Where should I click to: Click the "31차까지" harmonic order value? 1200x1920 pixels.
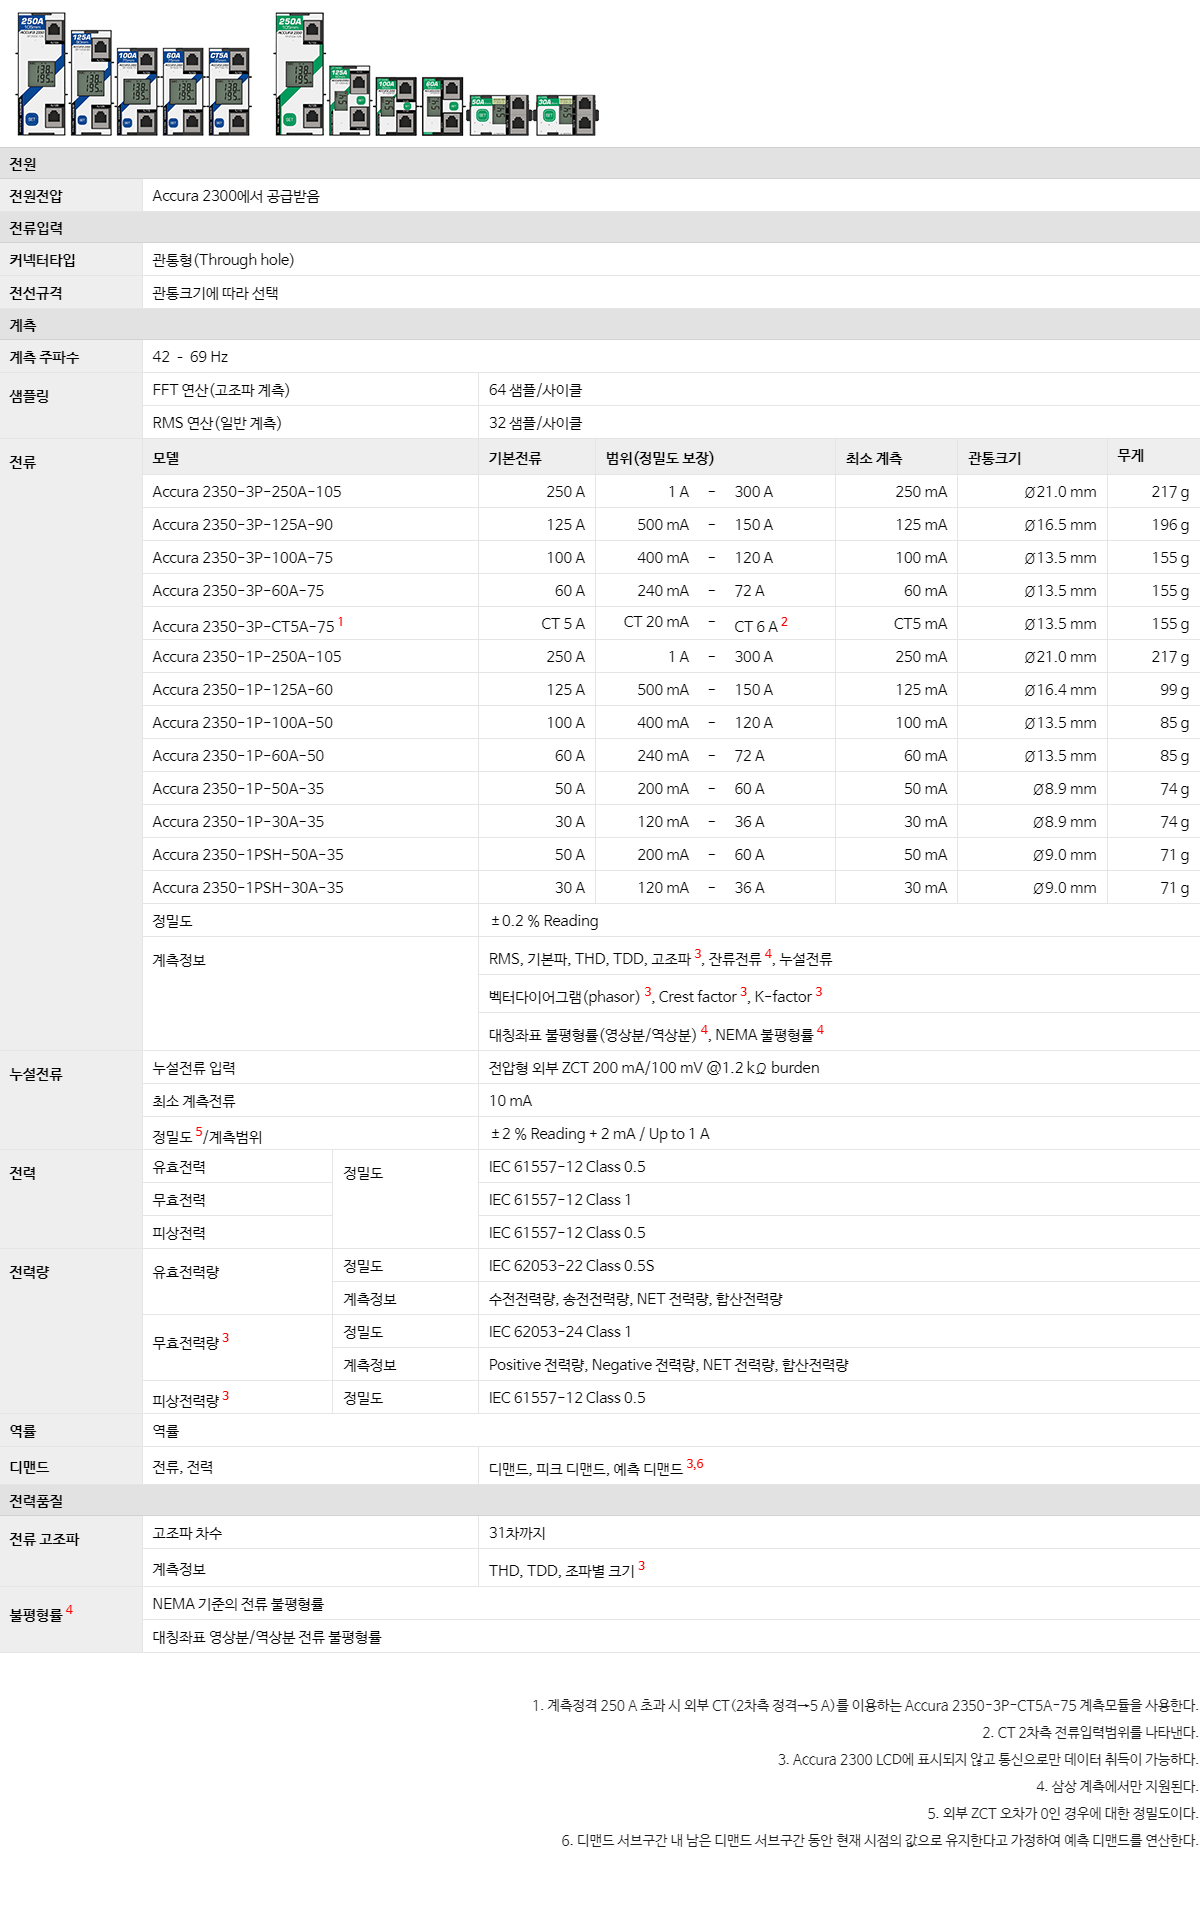tap(517, 1533)
